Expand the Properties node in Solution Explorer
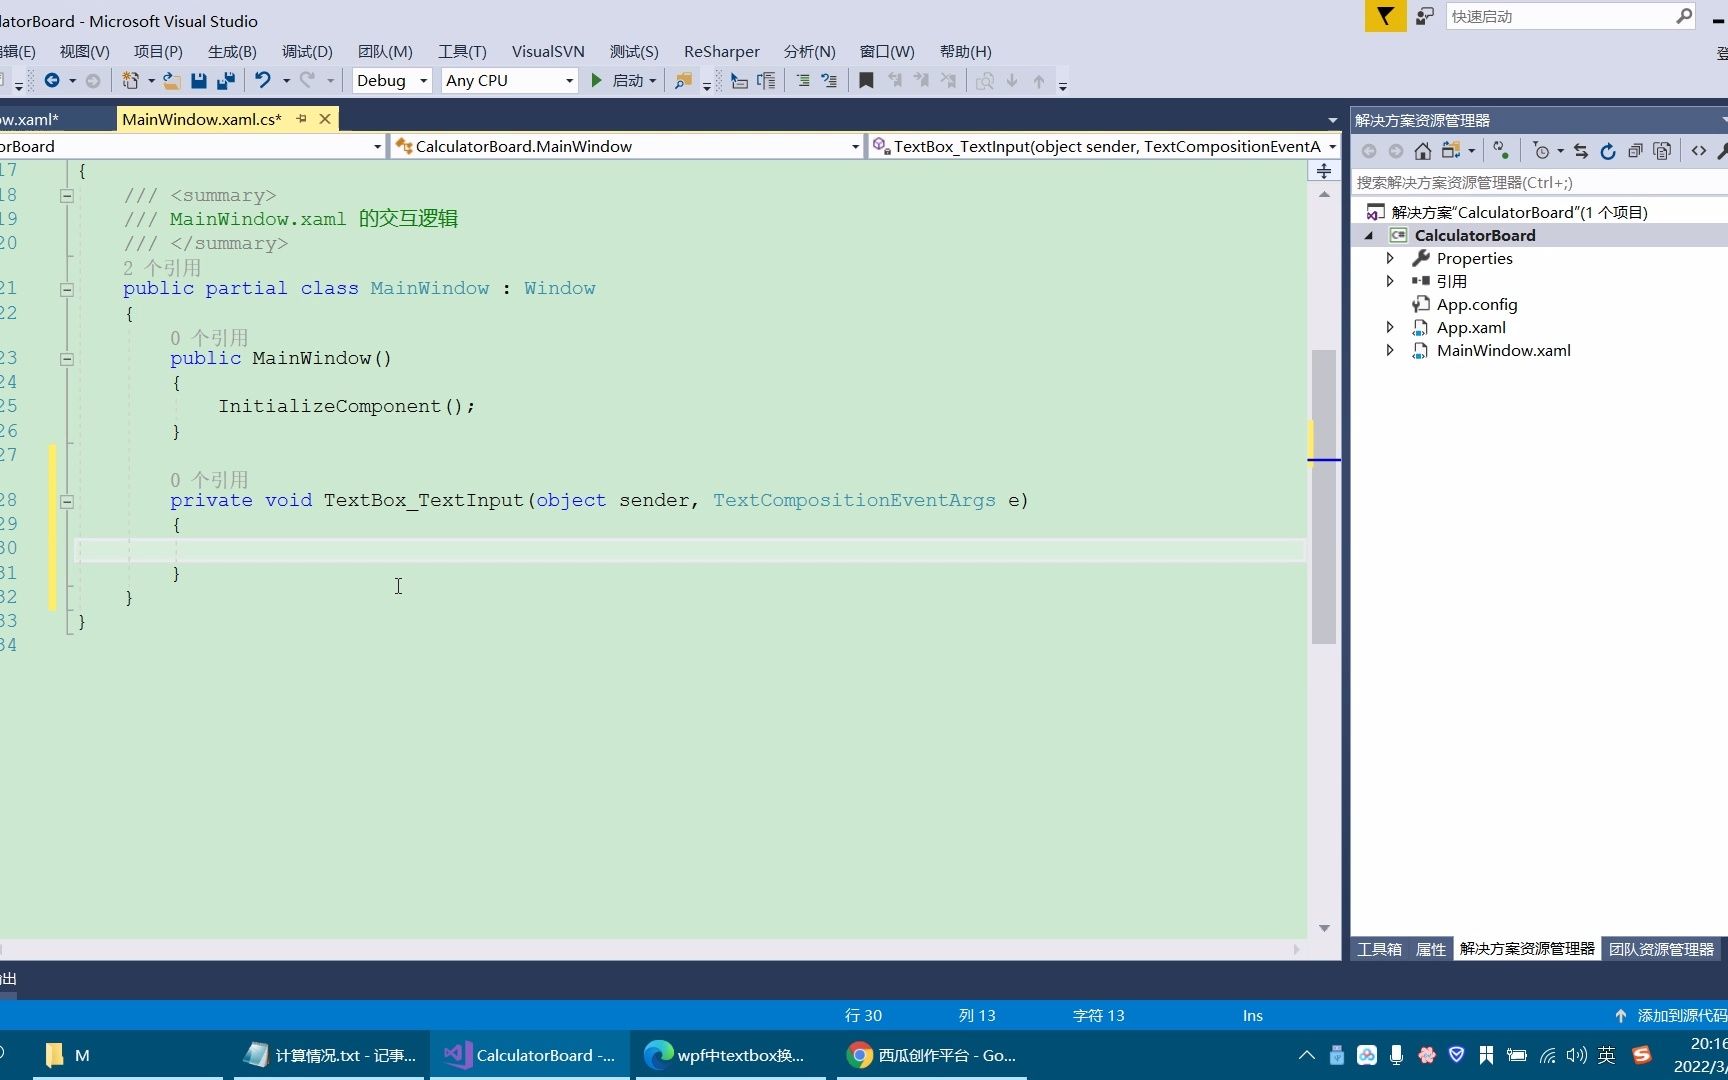 [x=1390, y=258]
